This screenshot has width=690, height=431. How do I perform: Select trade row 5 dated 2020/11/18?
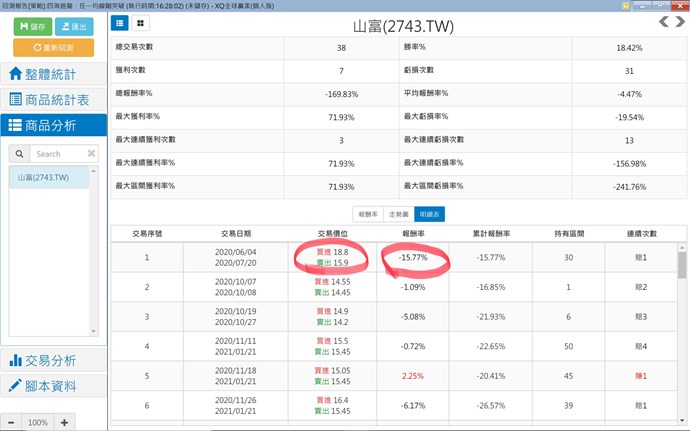394,376
